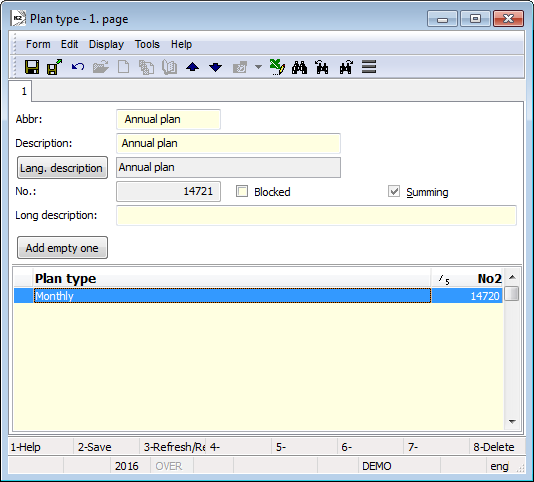The height and width of the screenshot is (482, 534).
Task: Minimize the Plan type window
Action: 442,18
